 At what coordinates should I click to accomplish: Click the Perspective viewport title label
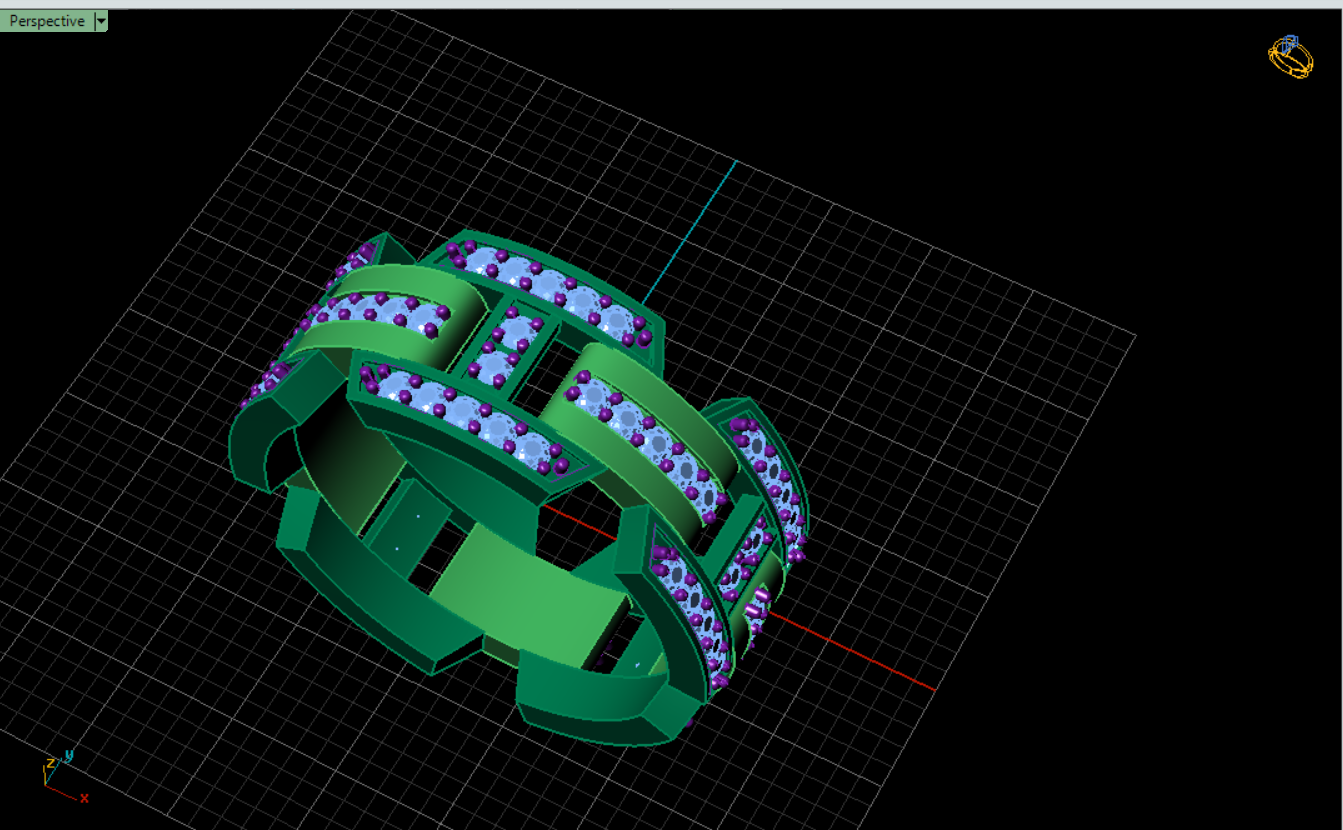click(47, 21)
